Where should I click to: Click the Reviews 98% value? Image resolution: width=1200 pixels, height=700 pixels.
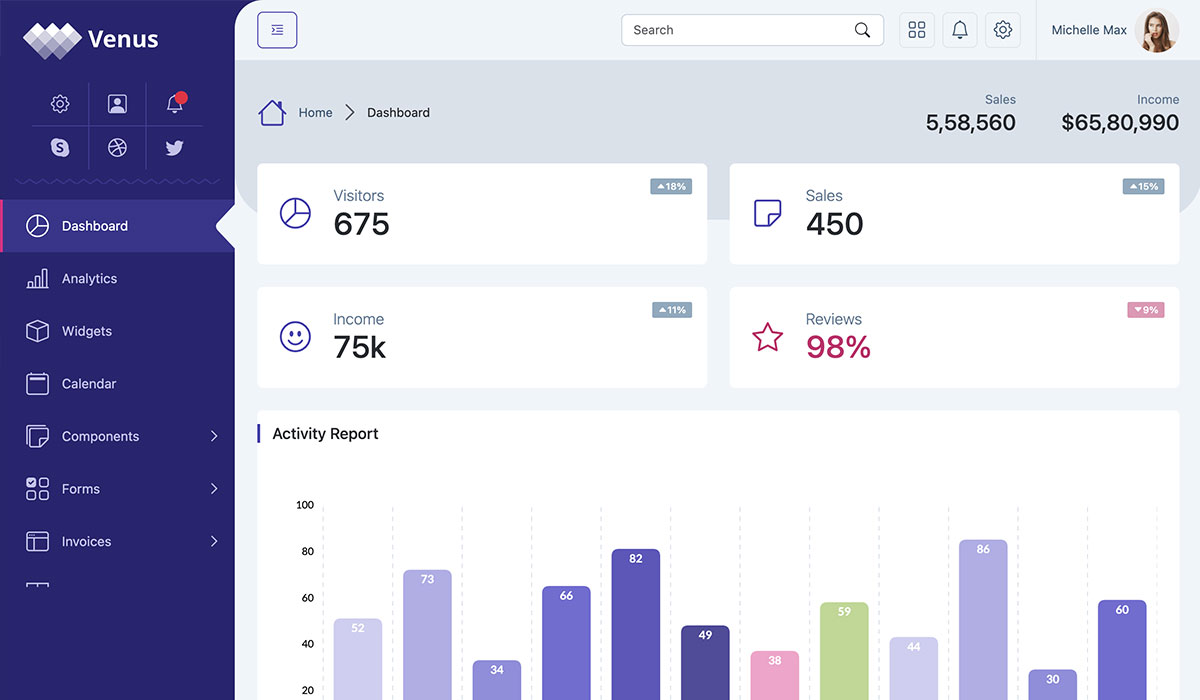click(x=838, y=347)
